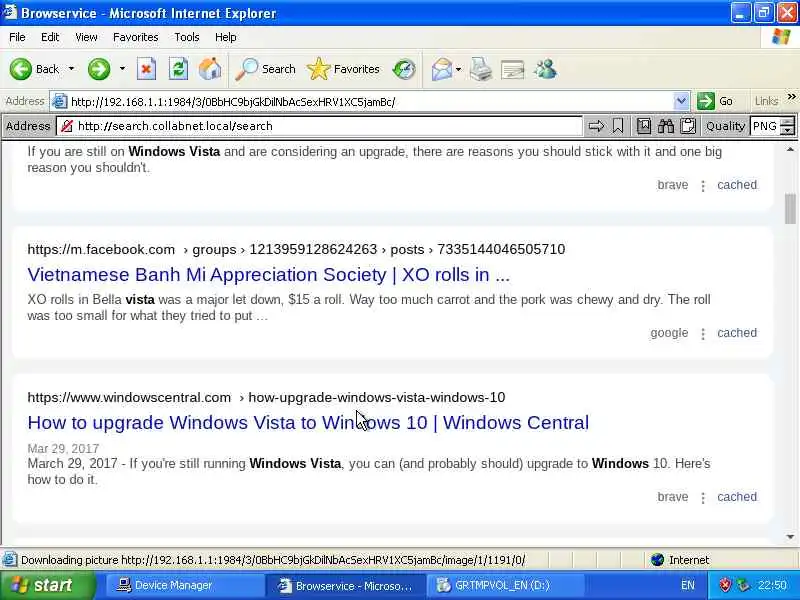This screenshot has width=800, height=600.
Task: Open How to upgrade Windows Vista link
Action: pyautogui.click(x=308, y=422)
